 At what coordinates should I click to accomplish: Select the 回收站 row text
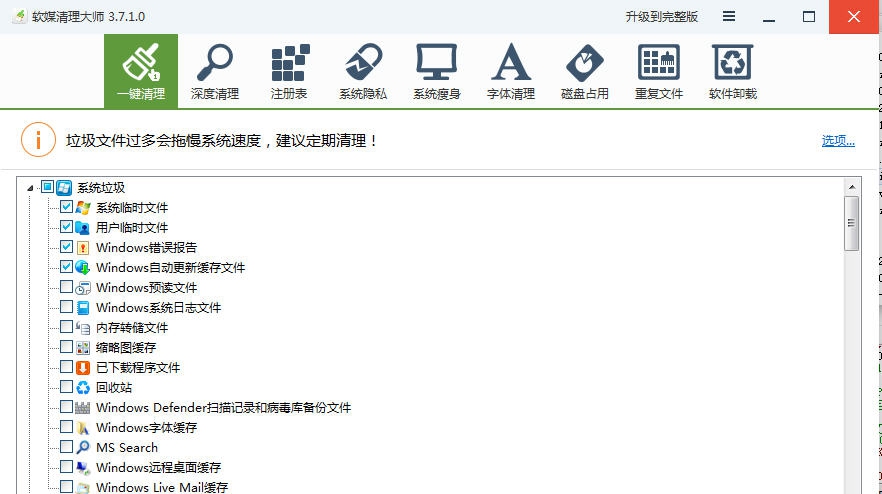[114, 388]
